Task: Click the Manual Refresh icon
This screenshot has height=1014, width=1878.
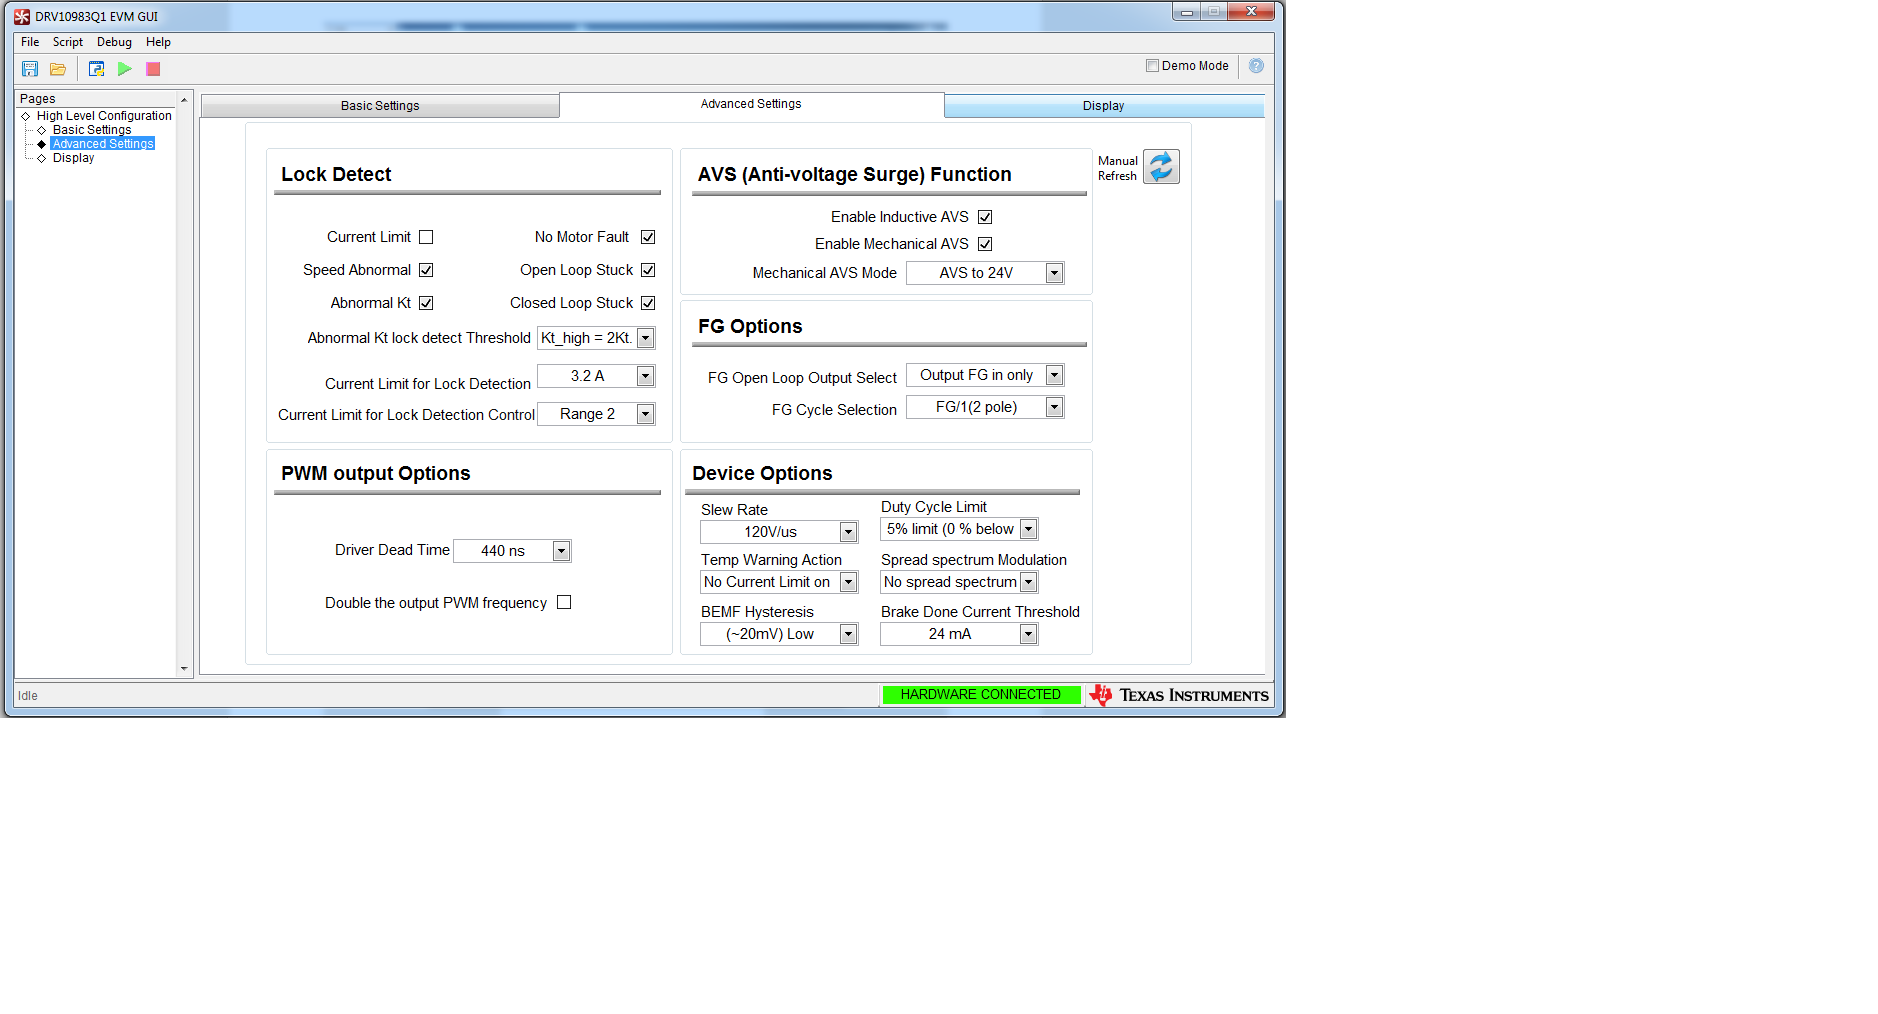Action: (1161, 167)
